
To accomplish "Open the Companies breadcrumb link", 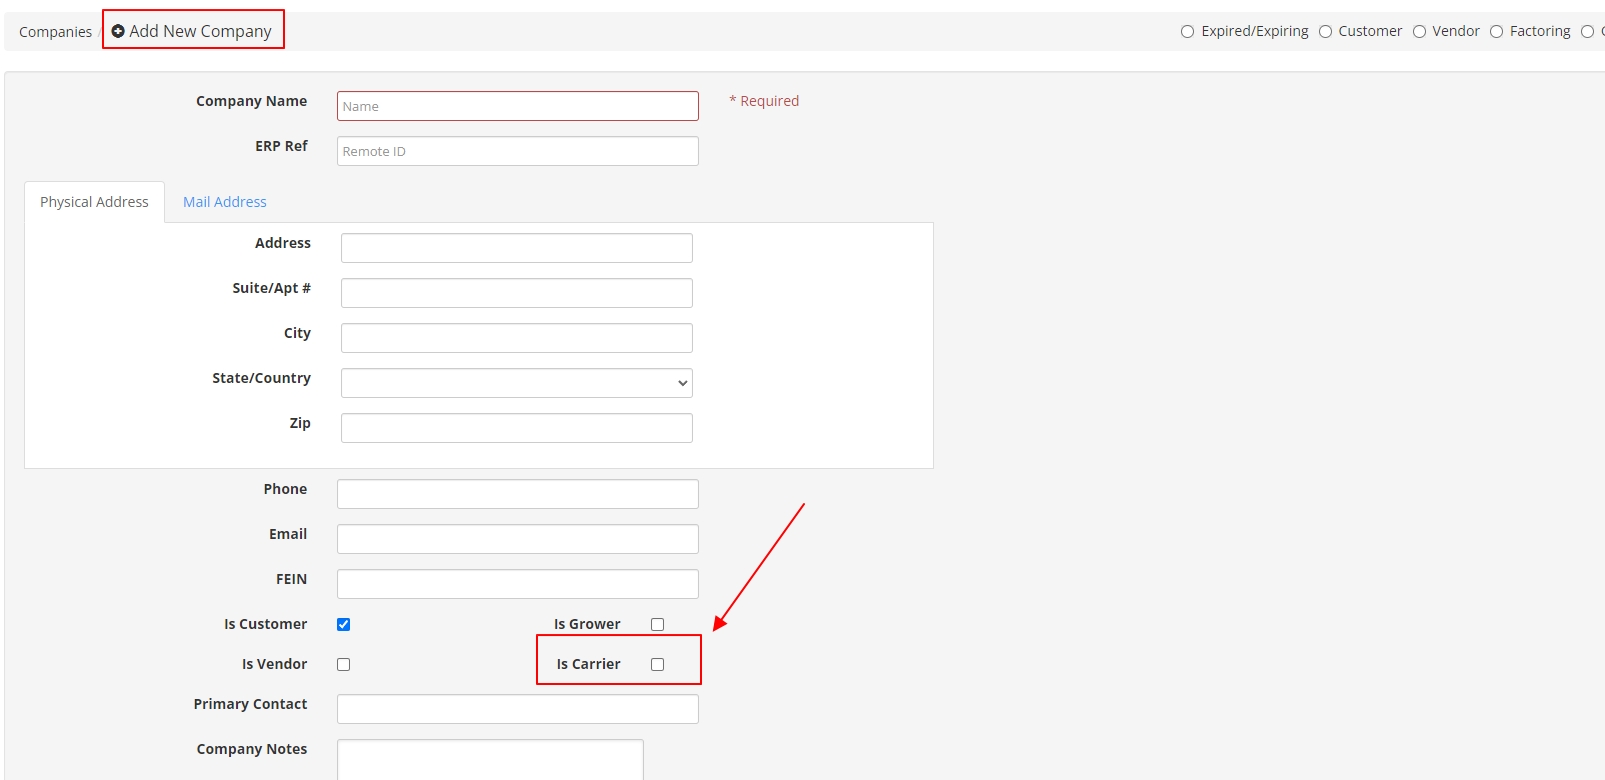I will (x=55, y=32).
